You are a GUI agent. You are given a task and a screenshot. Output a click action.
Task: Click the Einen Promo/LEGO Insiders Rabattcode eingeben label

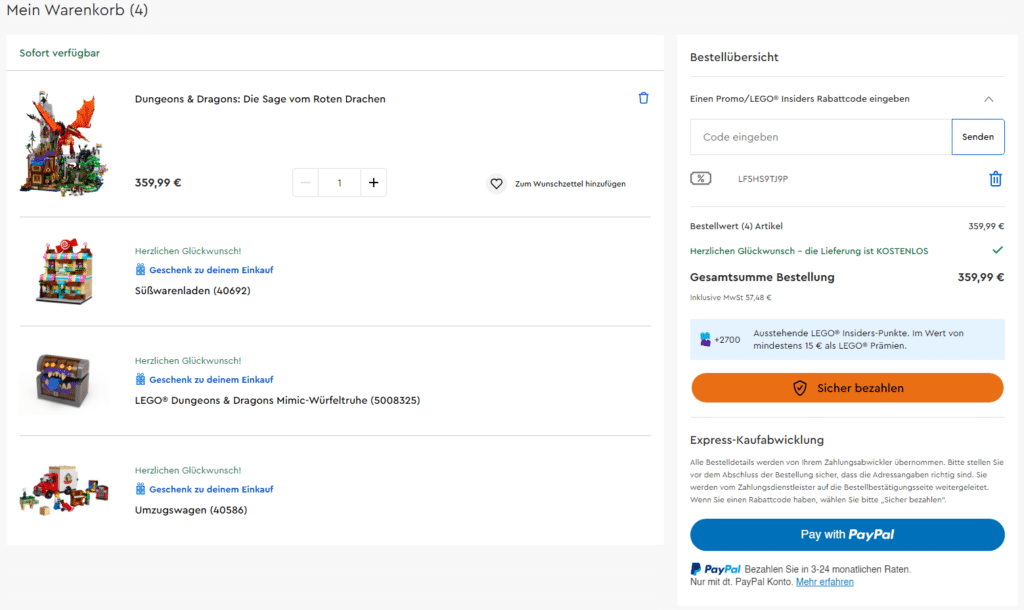click(x=799, y=99)
